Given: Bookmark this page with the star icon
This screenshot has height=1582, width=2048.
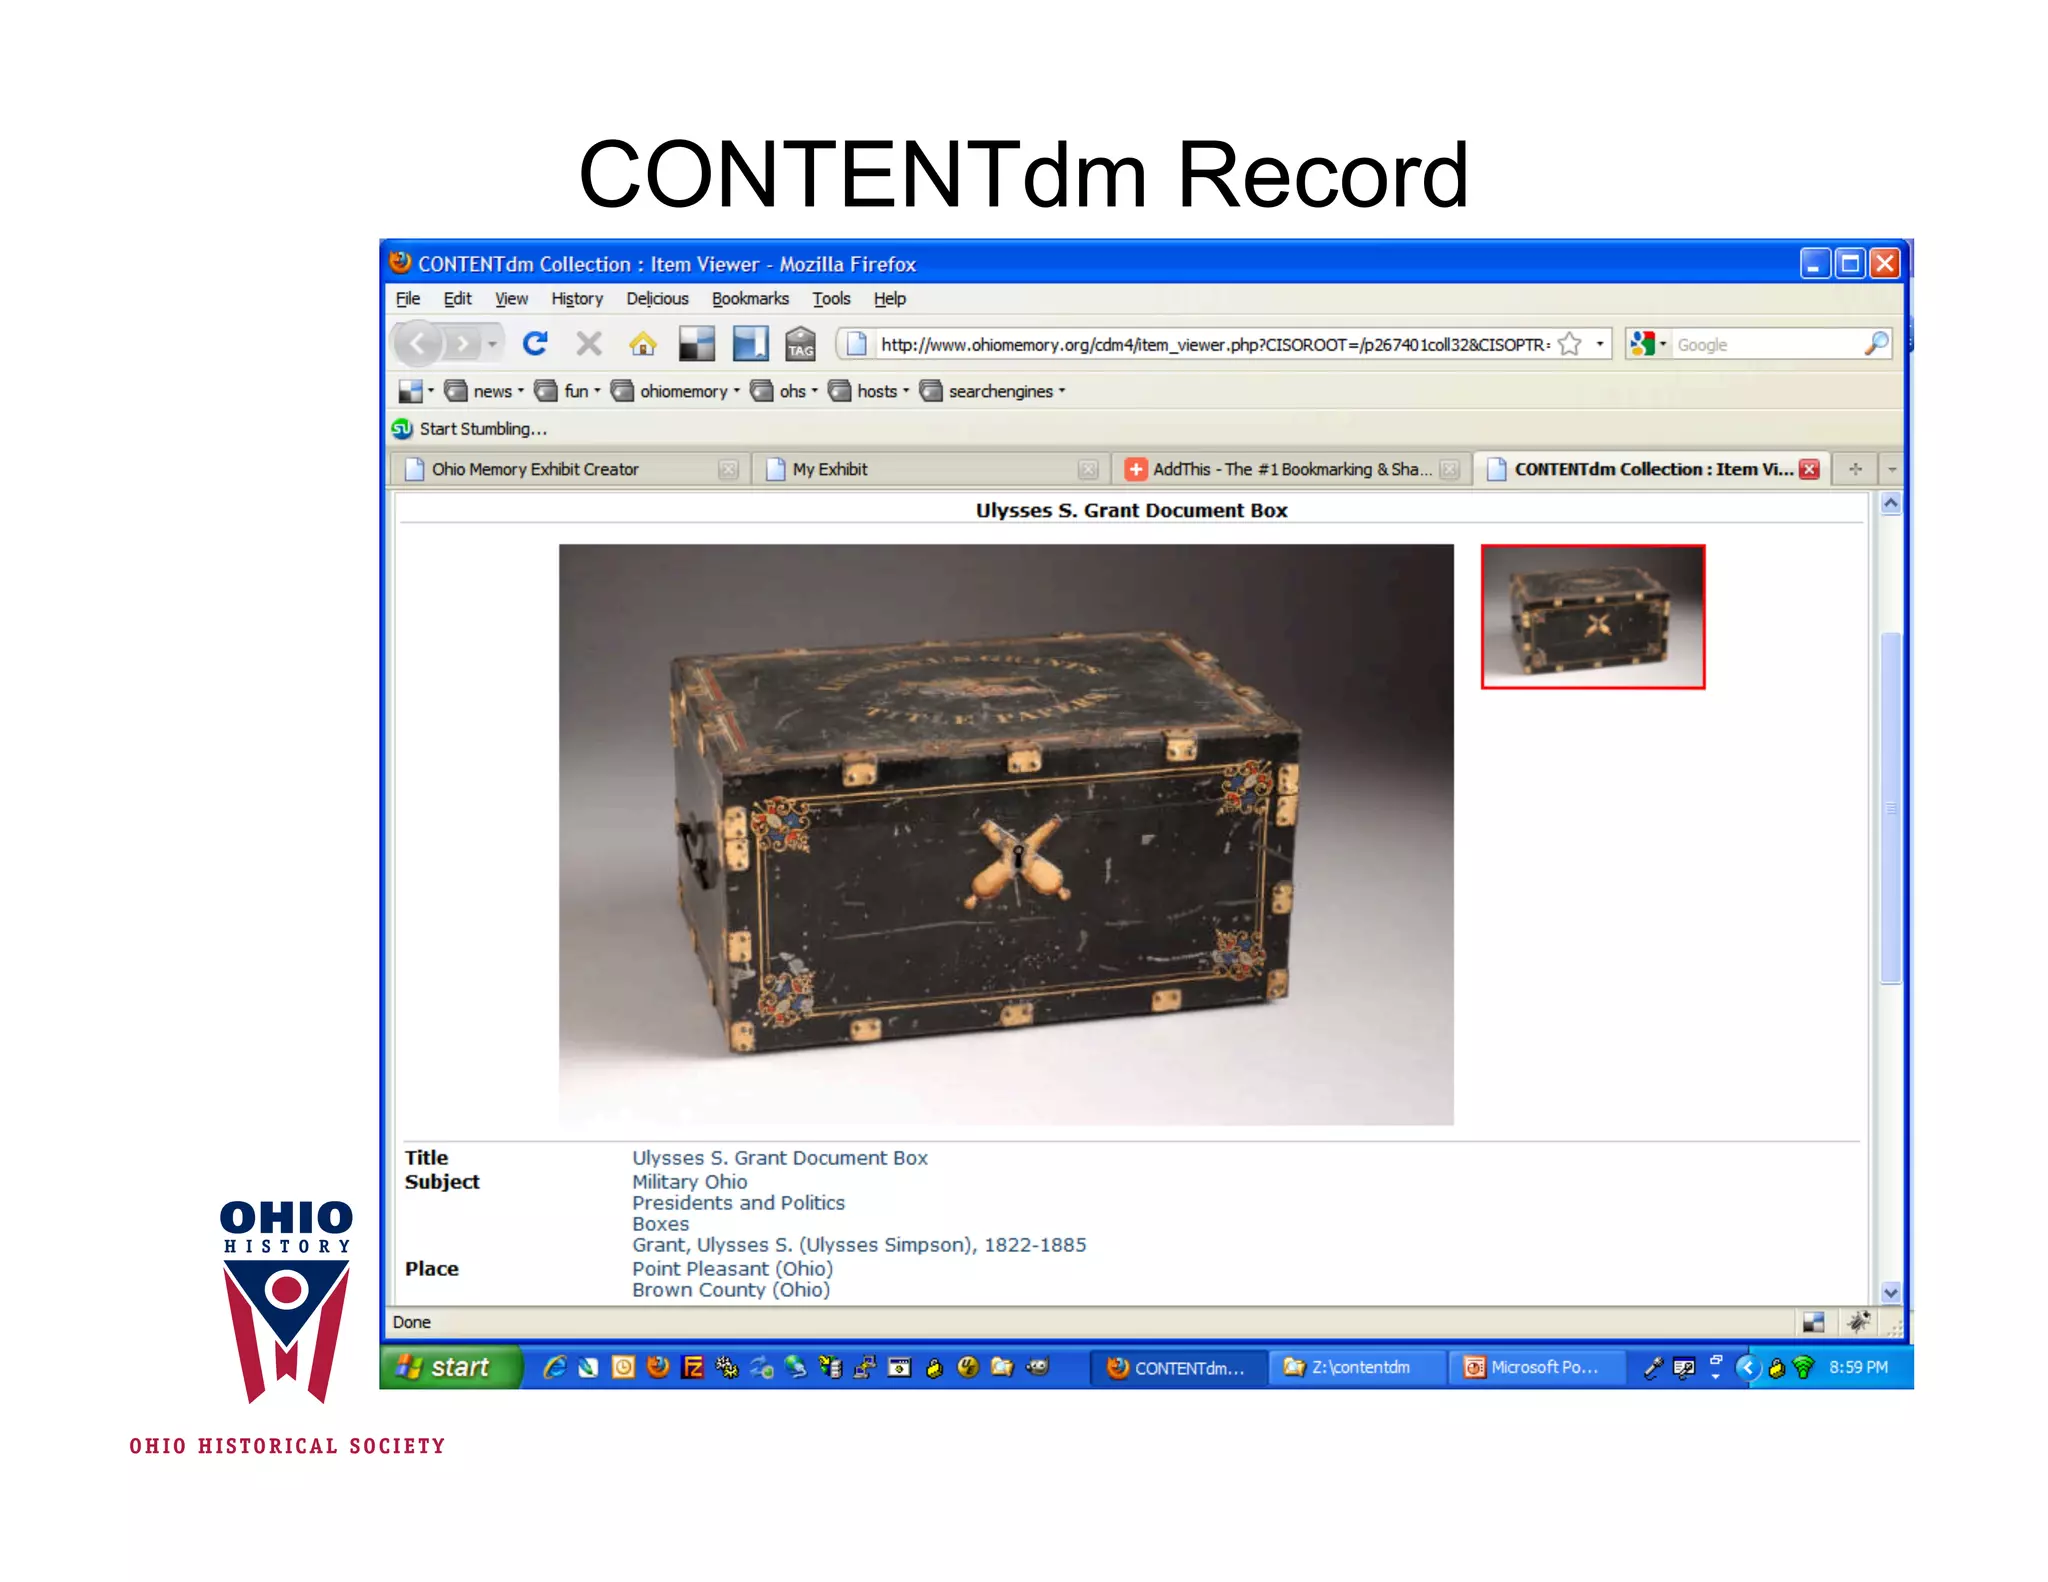Looking at the screenshot, I should pos(1569,344).
